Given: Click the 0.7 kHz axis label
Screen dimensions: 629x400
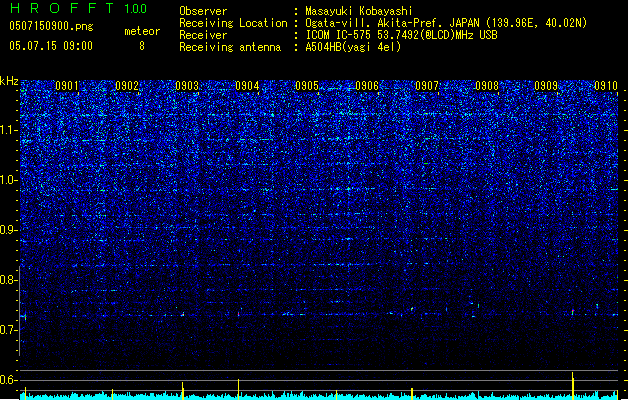Looking at the screenshot, I should [9, 330].
